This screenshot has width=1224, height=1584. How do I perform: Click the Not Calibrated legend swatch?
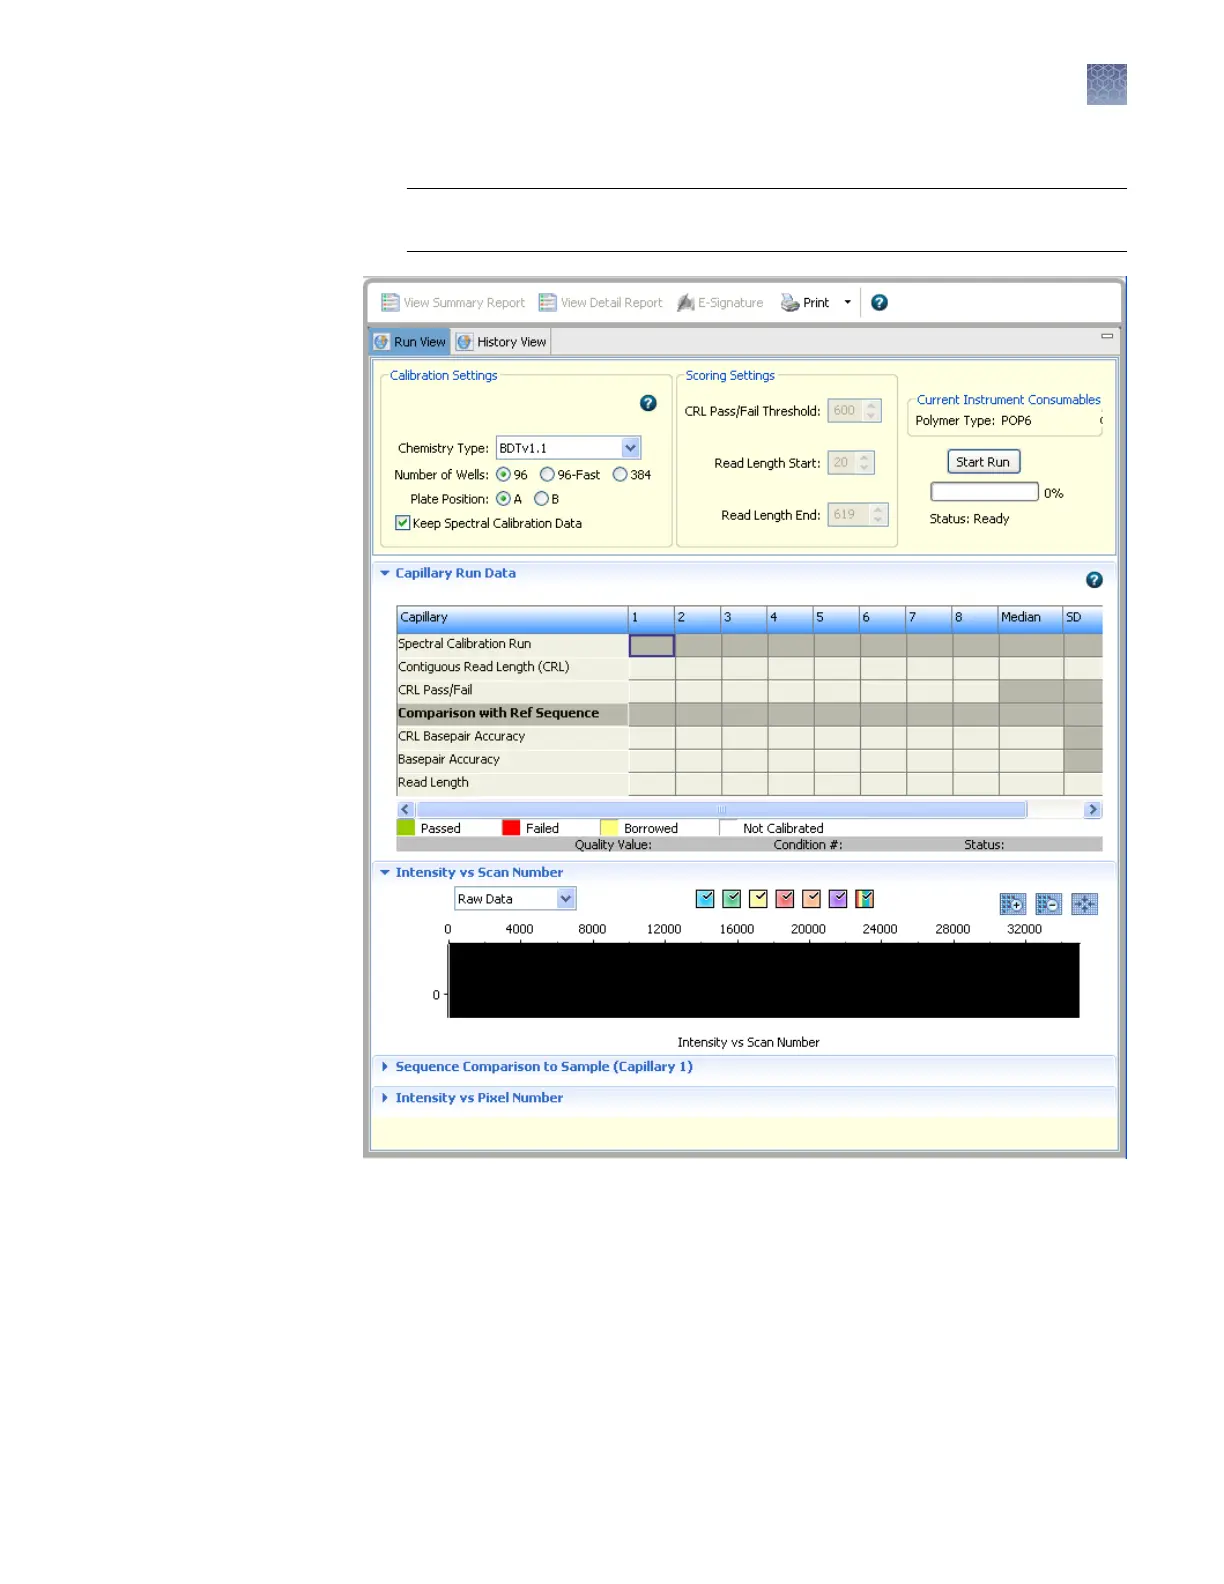click(x=728, y=828)
